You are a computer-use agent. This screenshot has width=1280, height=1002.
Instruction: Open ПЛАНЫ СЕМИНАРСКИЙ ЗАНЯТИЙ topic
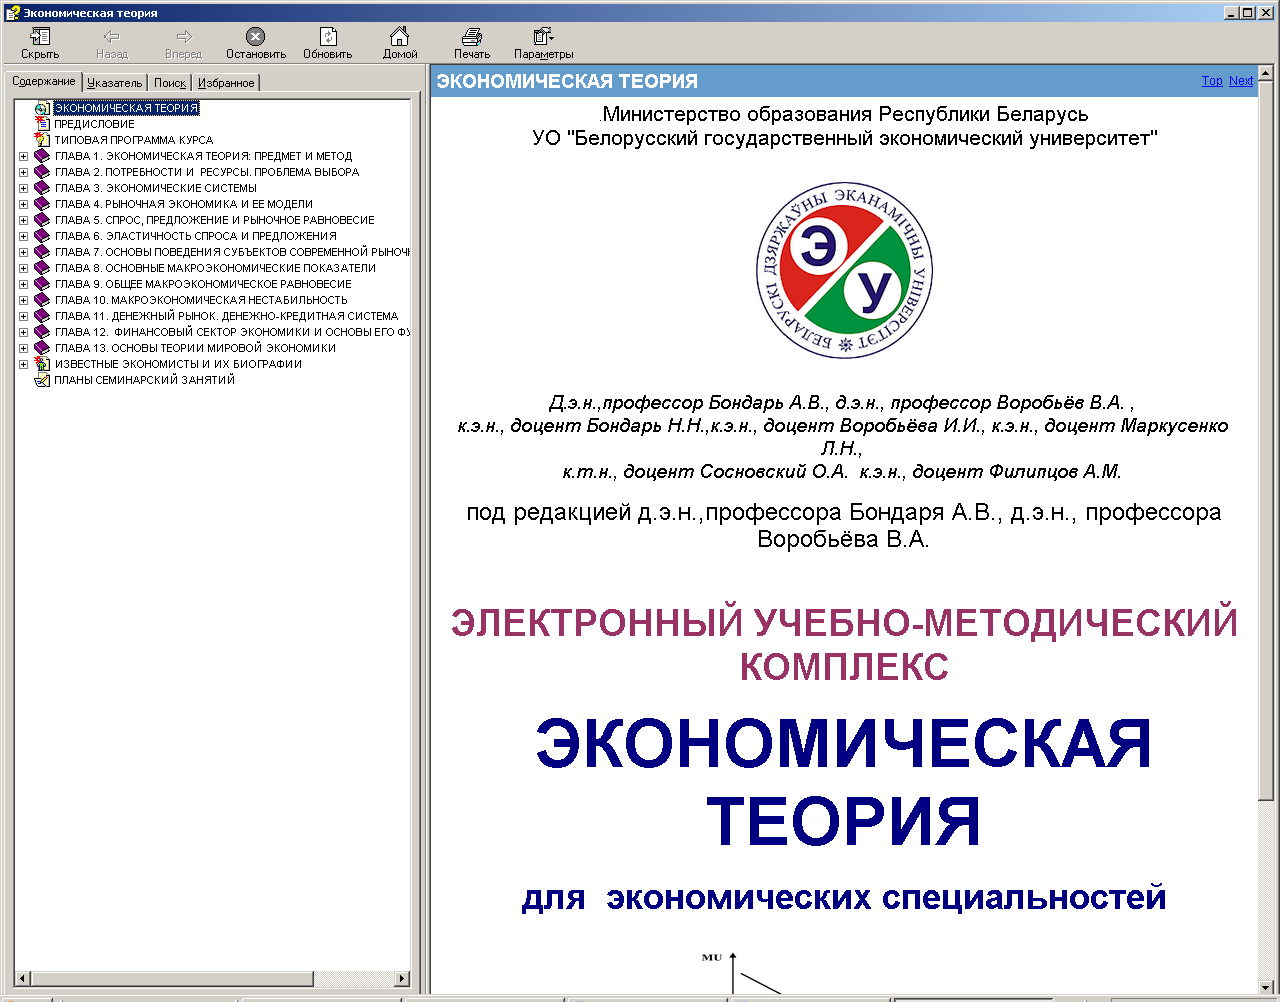tap(145, 380)
